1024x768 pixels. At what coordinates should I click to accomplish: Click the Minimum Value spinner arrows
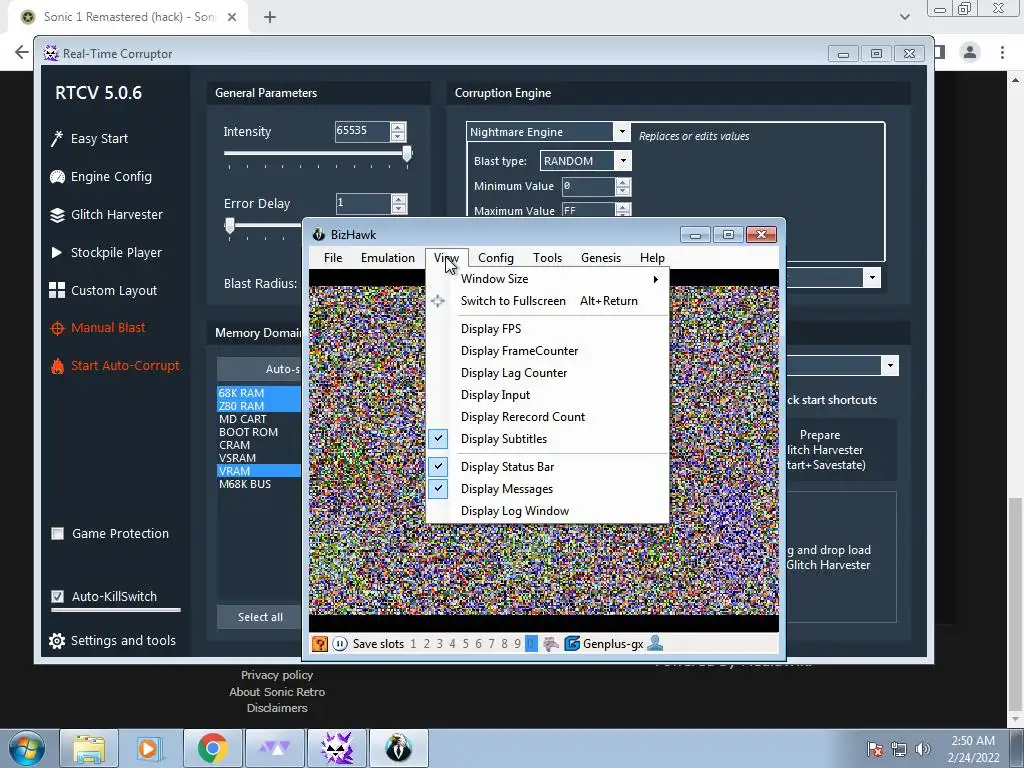pos(622,186)
